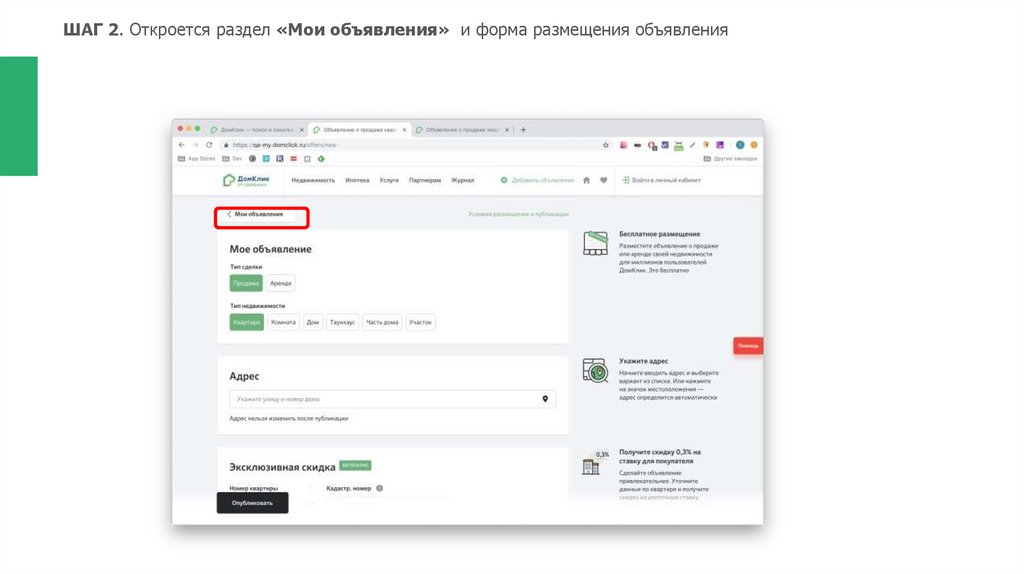Viewport: 1024px width, 574px height.
Task: Bookmark the page with the star icon
Action: pyautogui.click(x=605, y=145)
